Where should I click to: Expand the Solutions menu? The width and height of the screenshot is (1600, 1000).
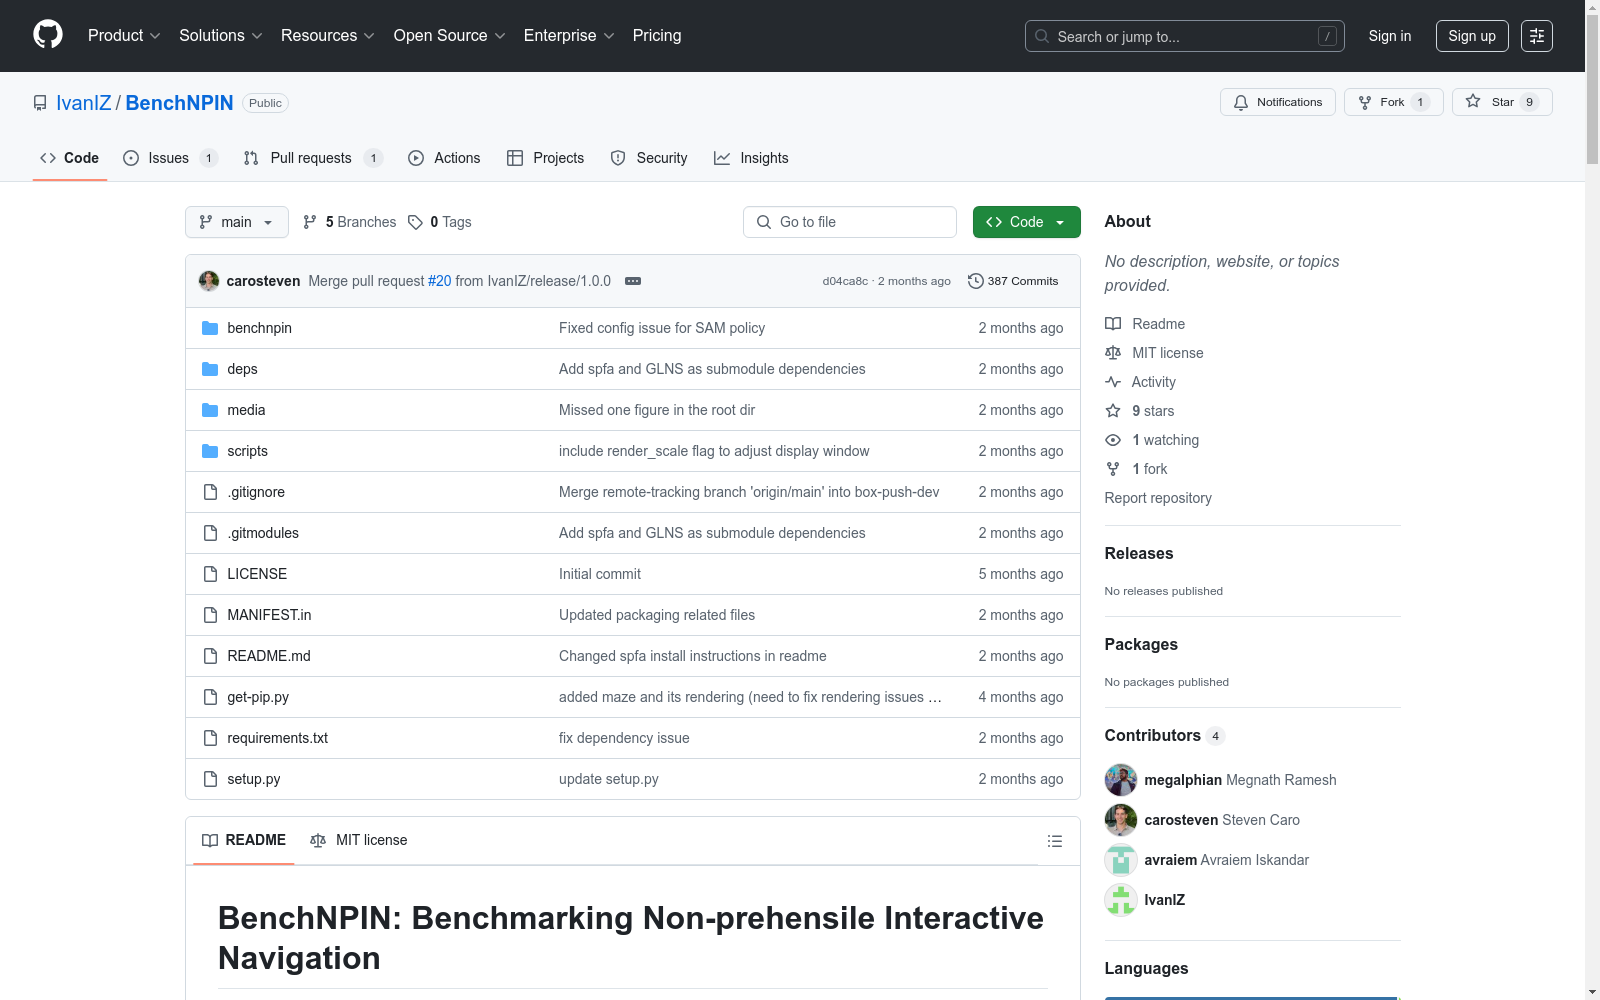pyautogui.click(x=221, y=36)
